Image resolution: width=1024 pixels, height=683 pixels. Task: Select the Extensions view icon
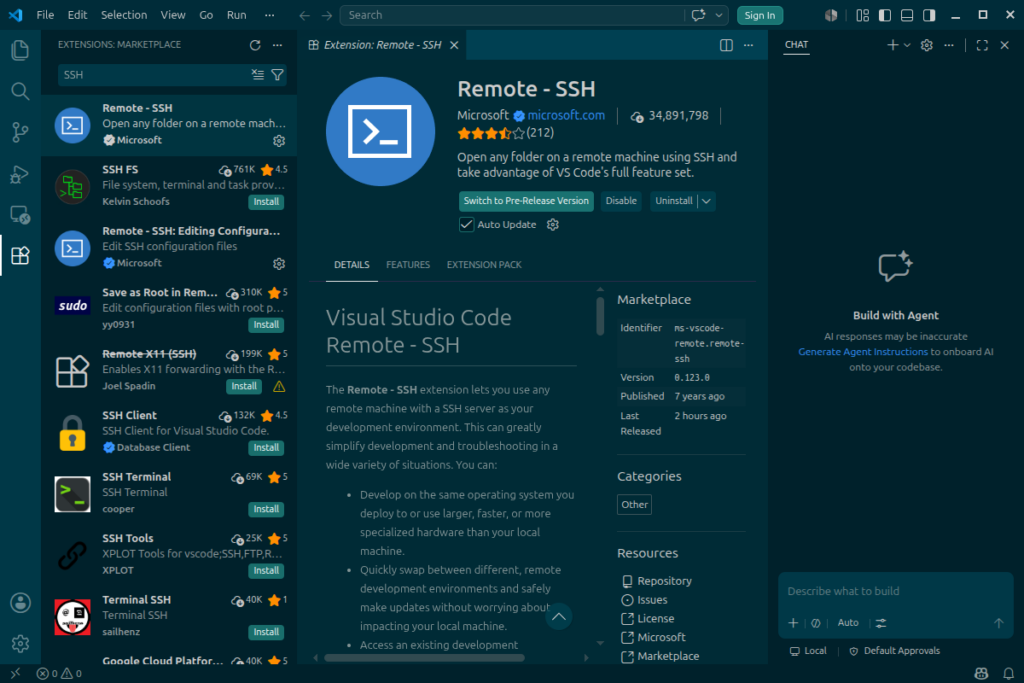pyautogui.click(x=20, y=255)
